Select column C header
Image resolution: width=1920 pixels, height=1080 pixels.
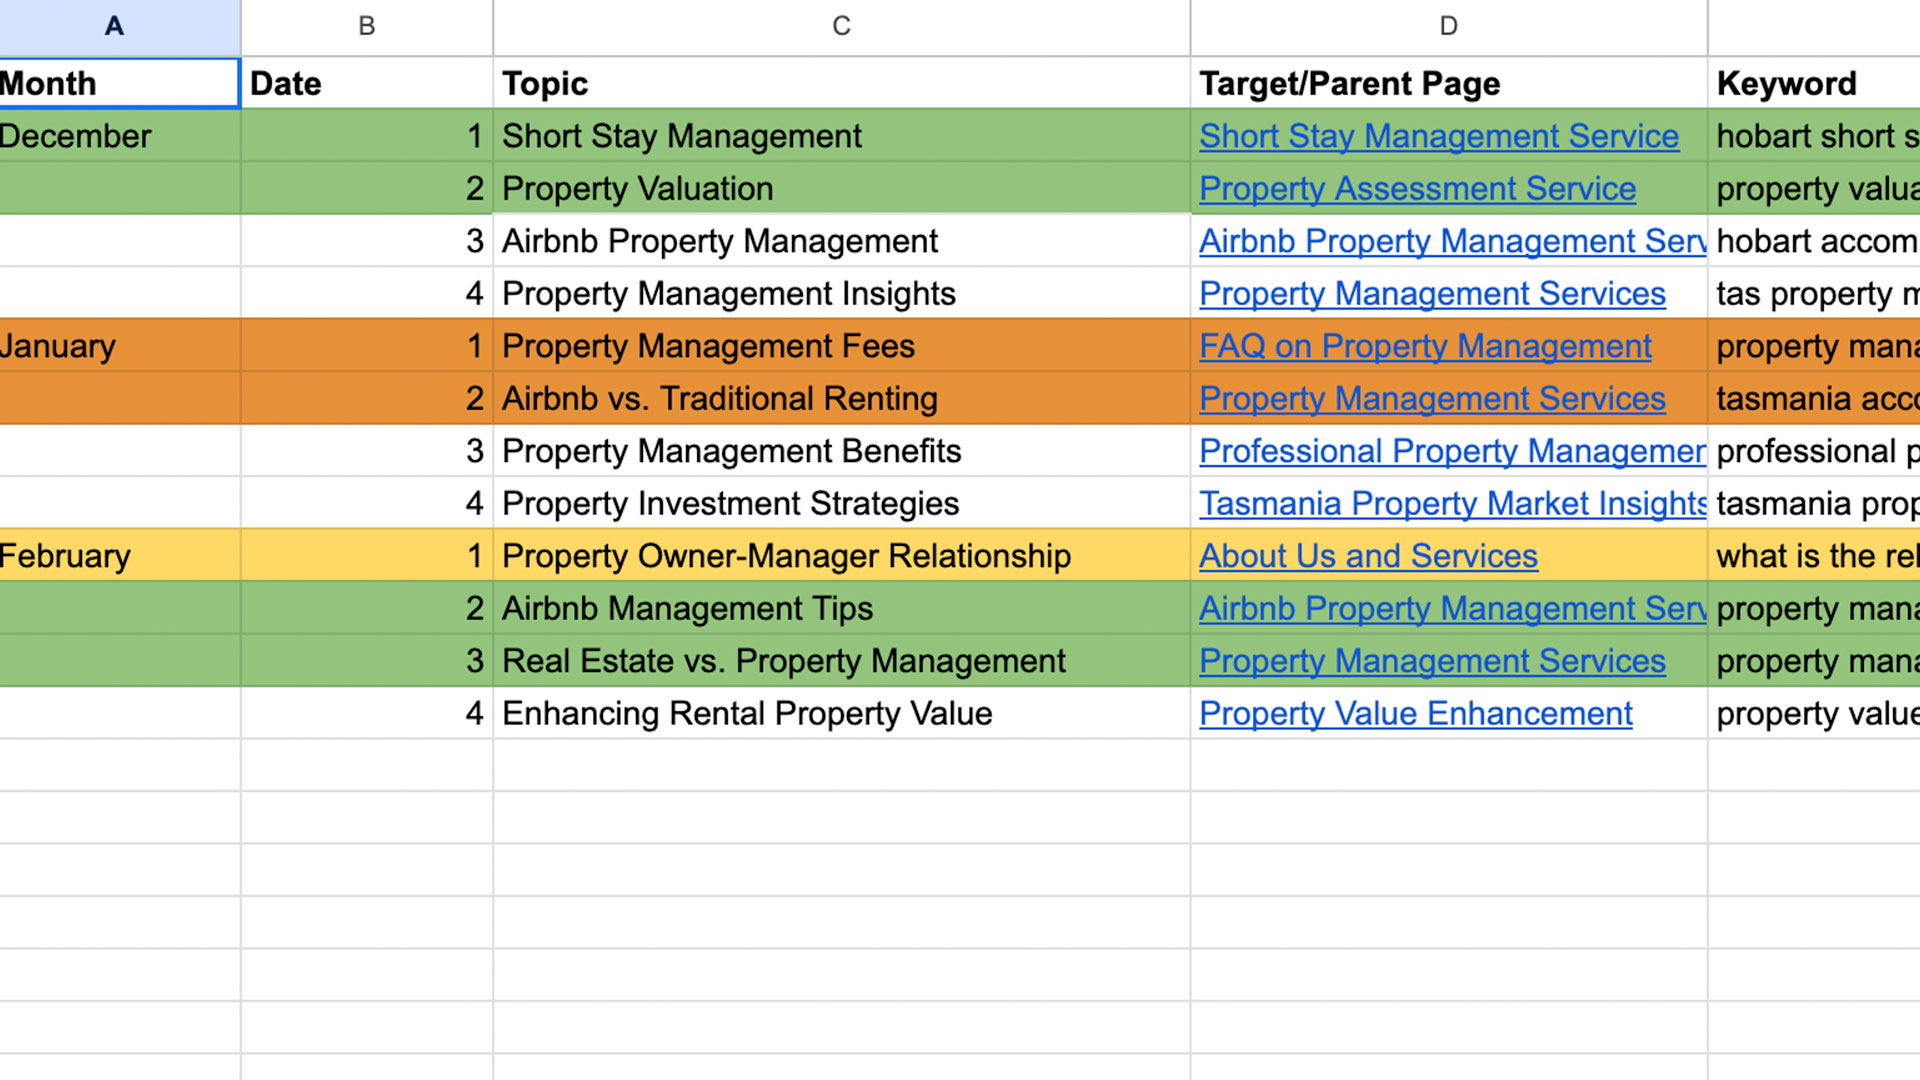pyautogui.click(x=841, y=26)
